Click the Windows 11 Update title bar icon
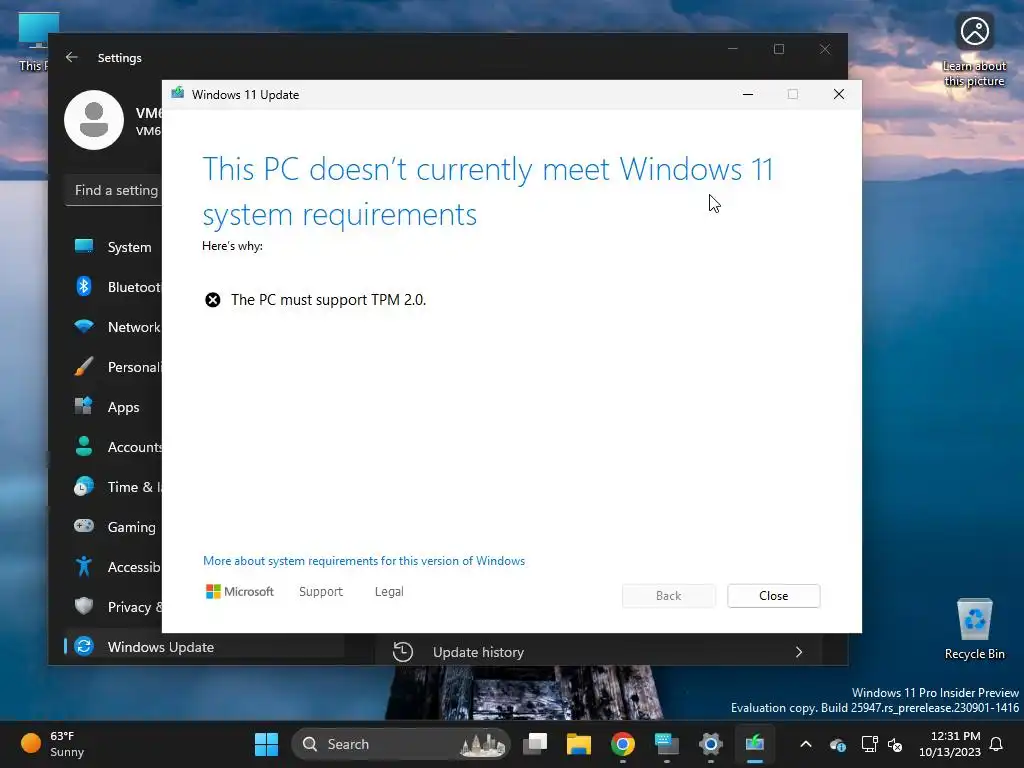 [x=178, y=94]
